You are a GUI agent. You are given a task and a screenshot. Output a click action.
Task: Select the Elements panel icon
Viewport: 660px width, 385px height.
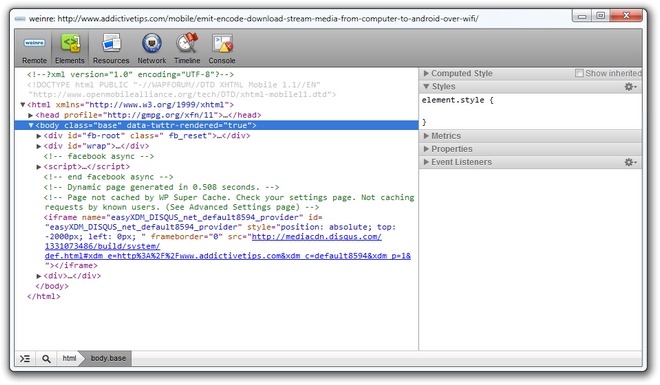coord(70,43)
